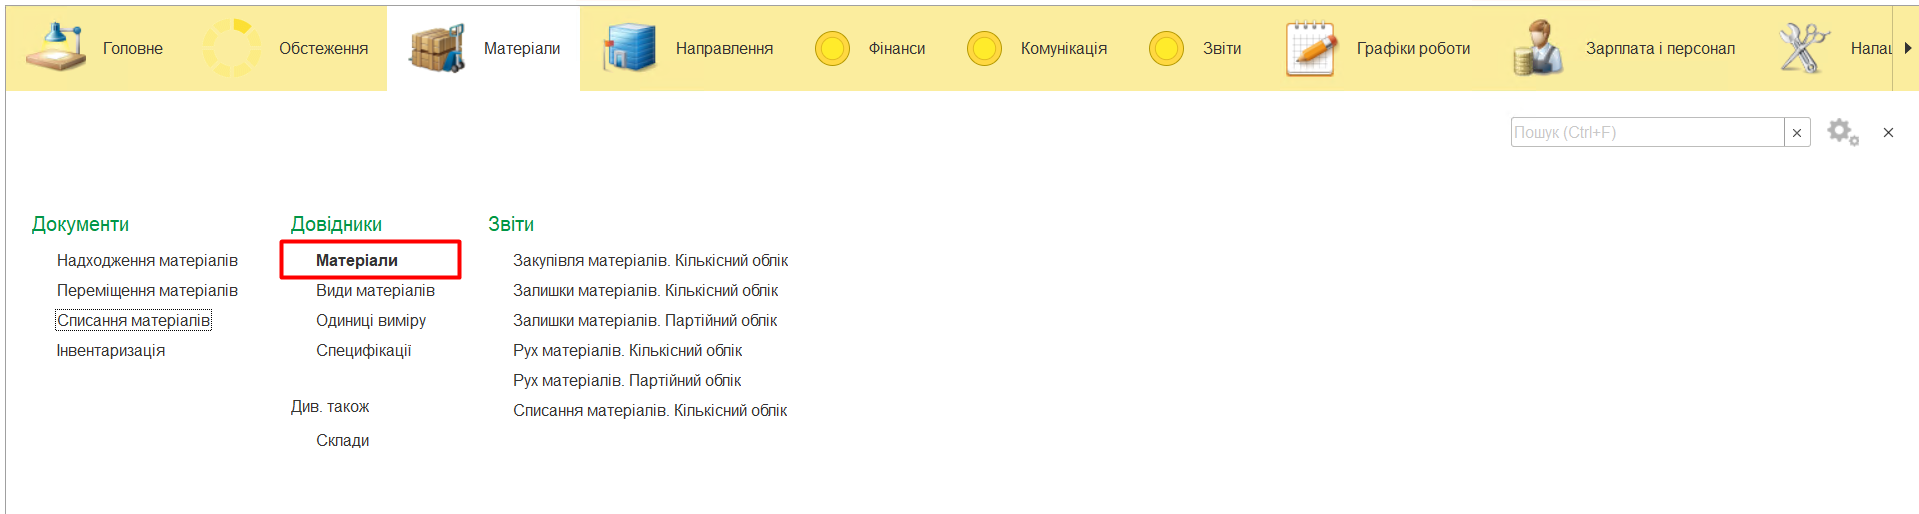Clear the search field with the x button
The height and width of the screenshot is (514, 1919).
tap(1797, 133)
